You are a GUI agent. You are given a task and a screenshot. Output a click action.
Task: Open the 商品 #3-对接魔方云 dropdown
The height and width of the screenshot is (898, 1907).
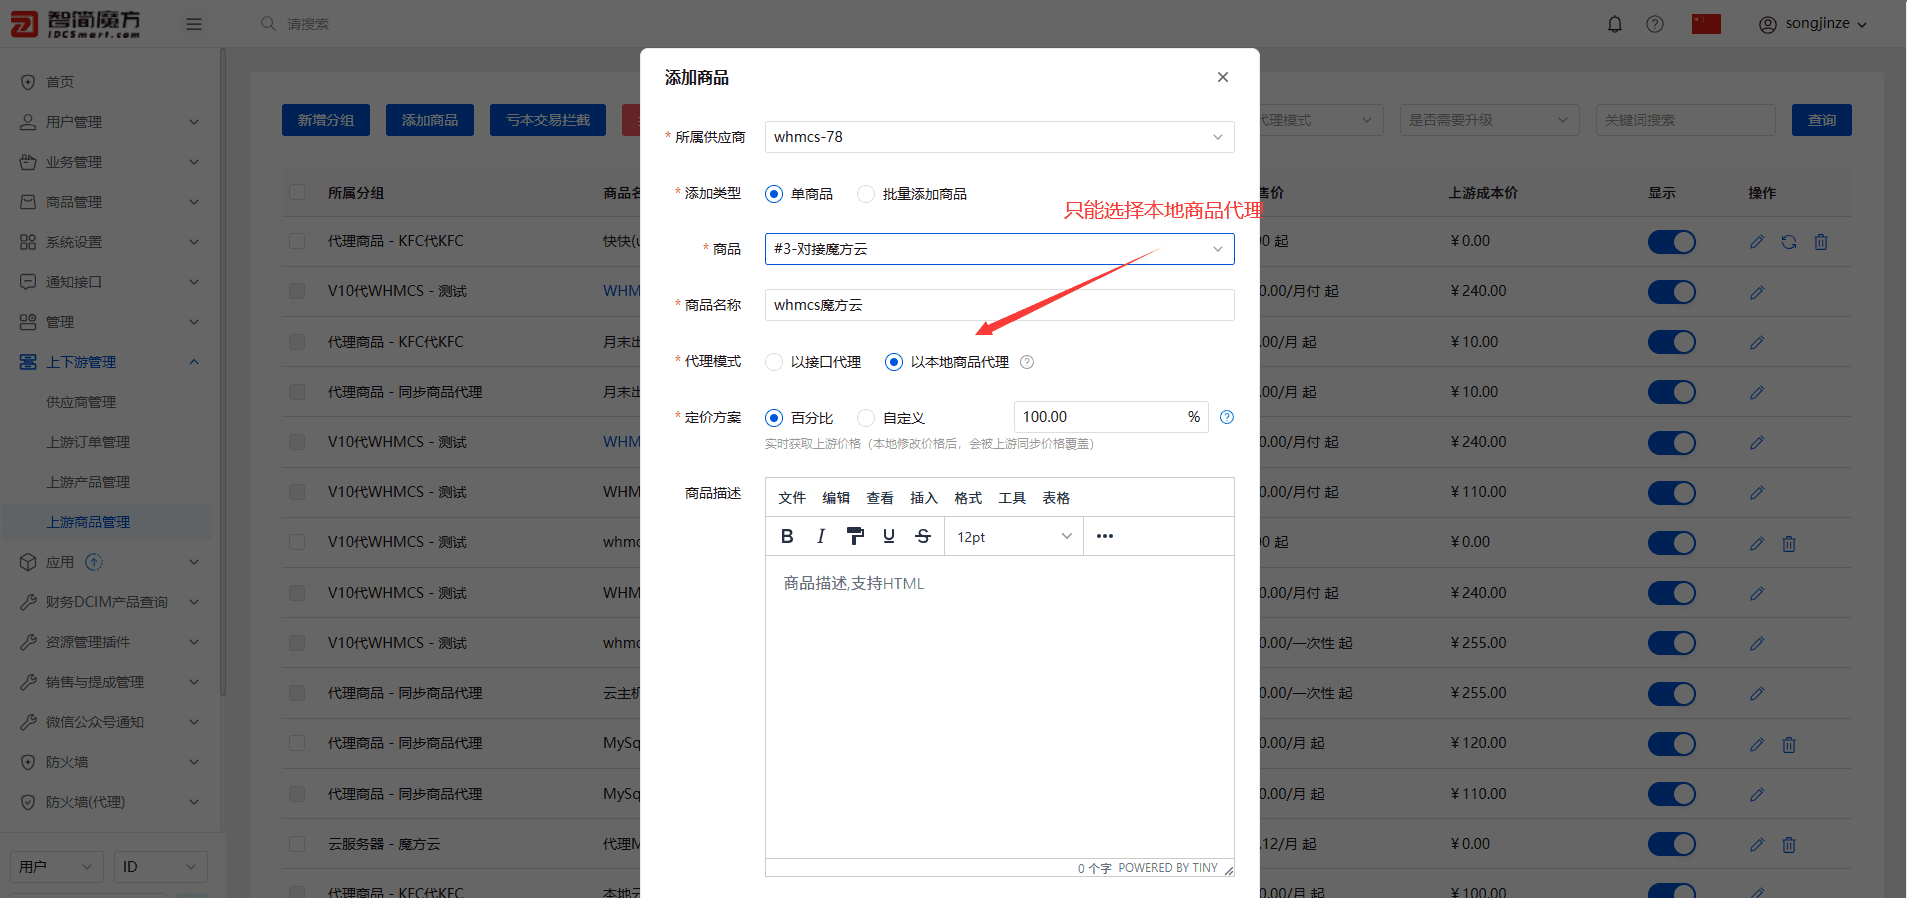tap(1000, 249)
